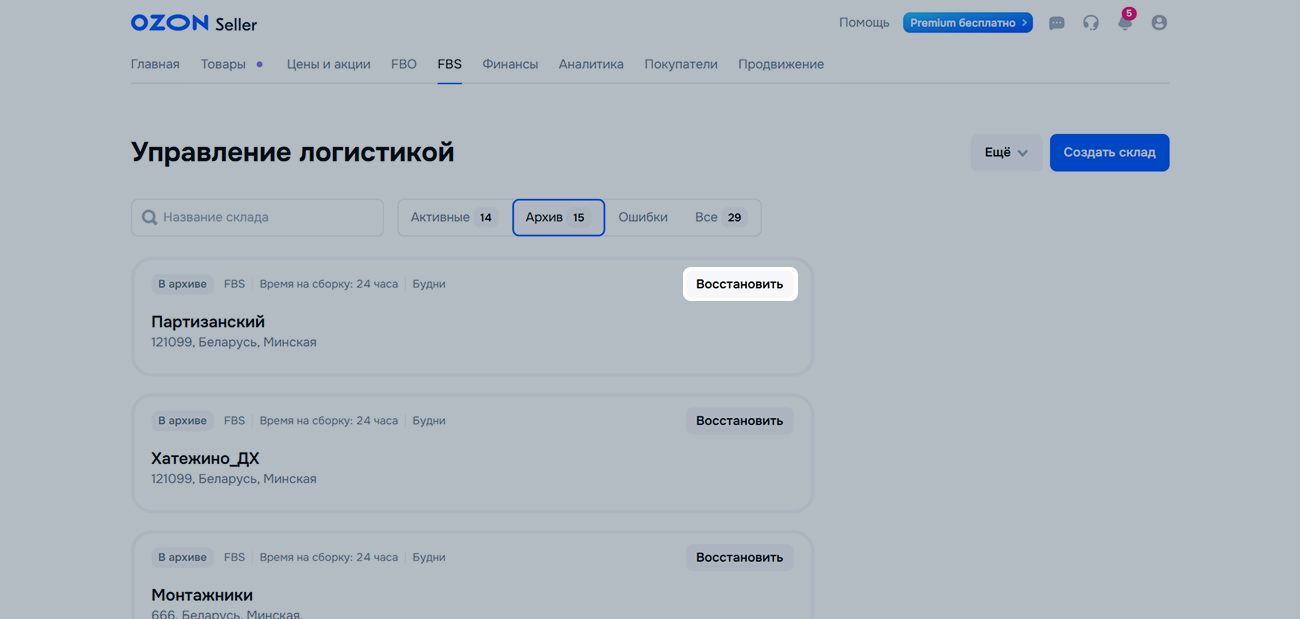Restore the Партизанский warehouse

click(739, 284)
